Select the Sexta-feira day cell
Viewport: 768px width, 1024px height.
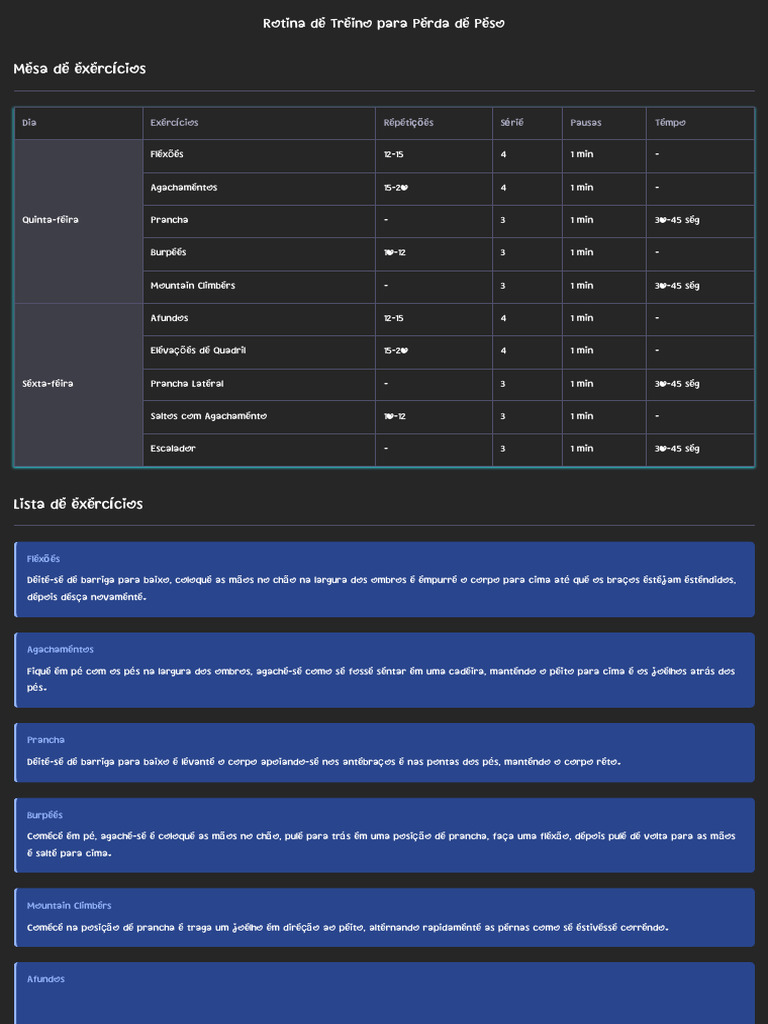(78, 384)
